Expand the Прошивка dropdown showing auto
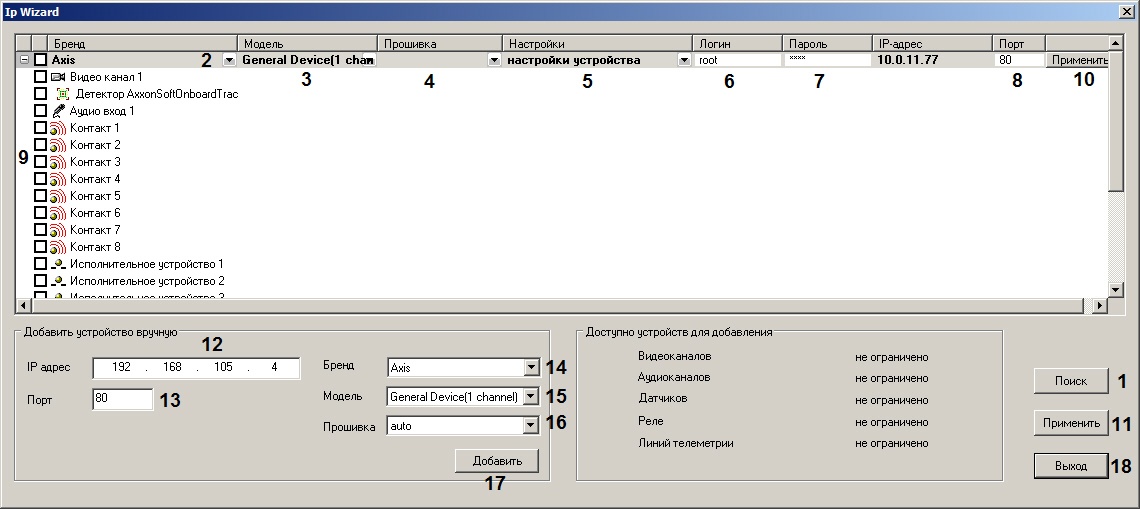This screenshot has height=509, width=1140. pos(530,426)
